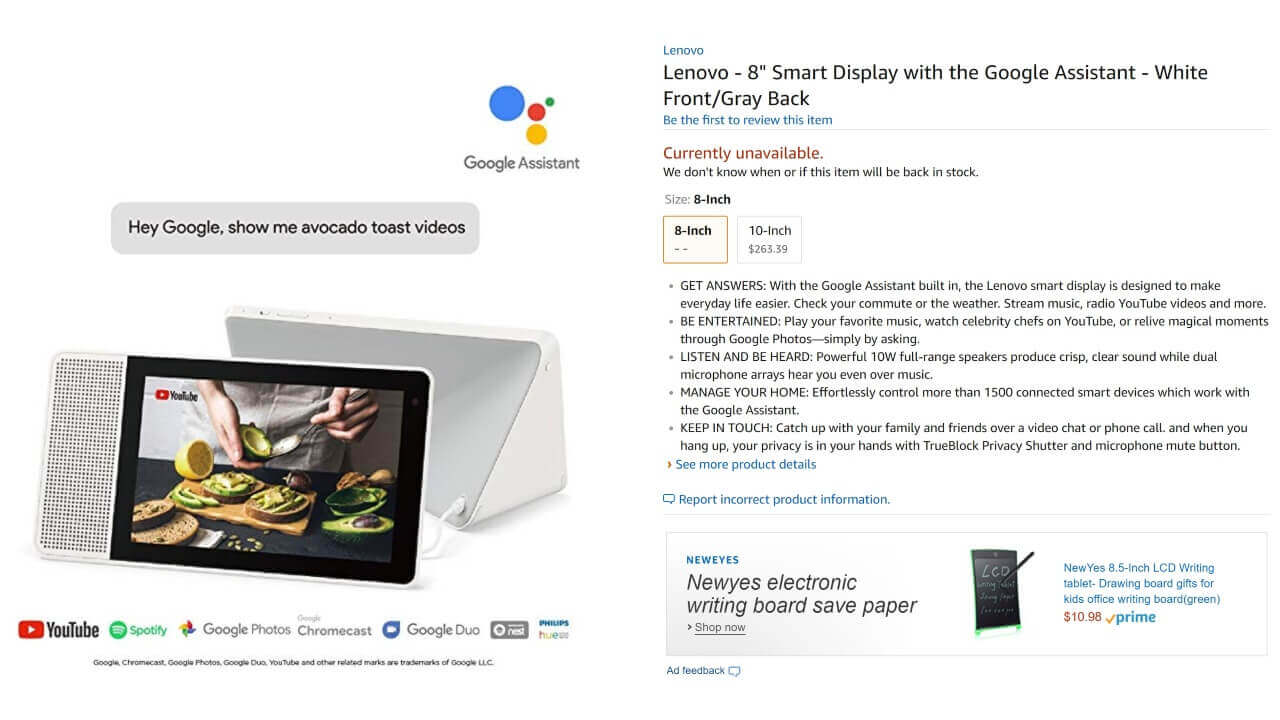Click Be the first to review this item

click(747, 120)
